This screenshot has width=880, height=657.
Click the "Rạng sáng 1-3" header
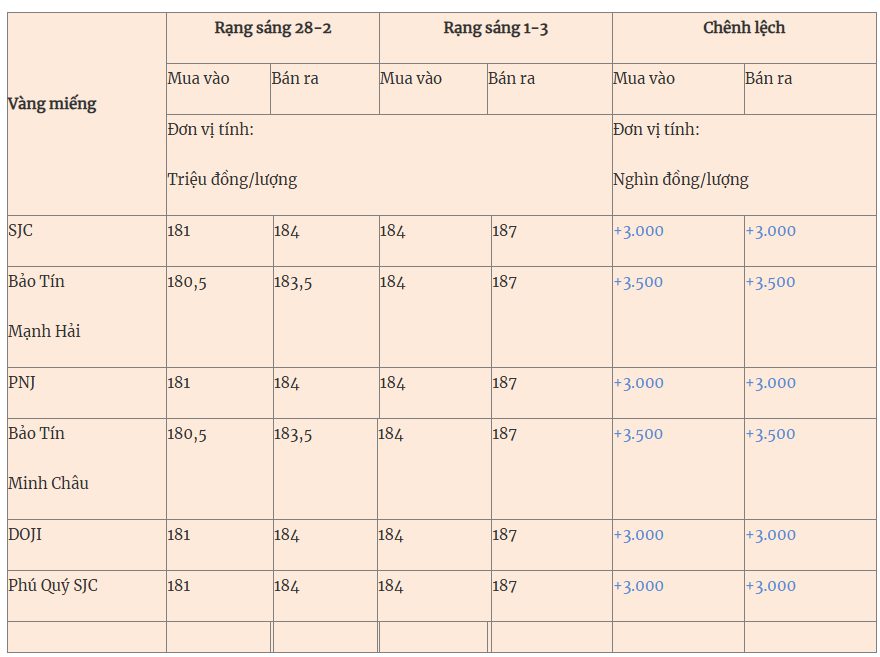click(x=495, y=28)
